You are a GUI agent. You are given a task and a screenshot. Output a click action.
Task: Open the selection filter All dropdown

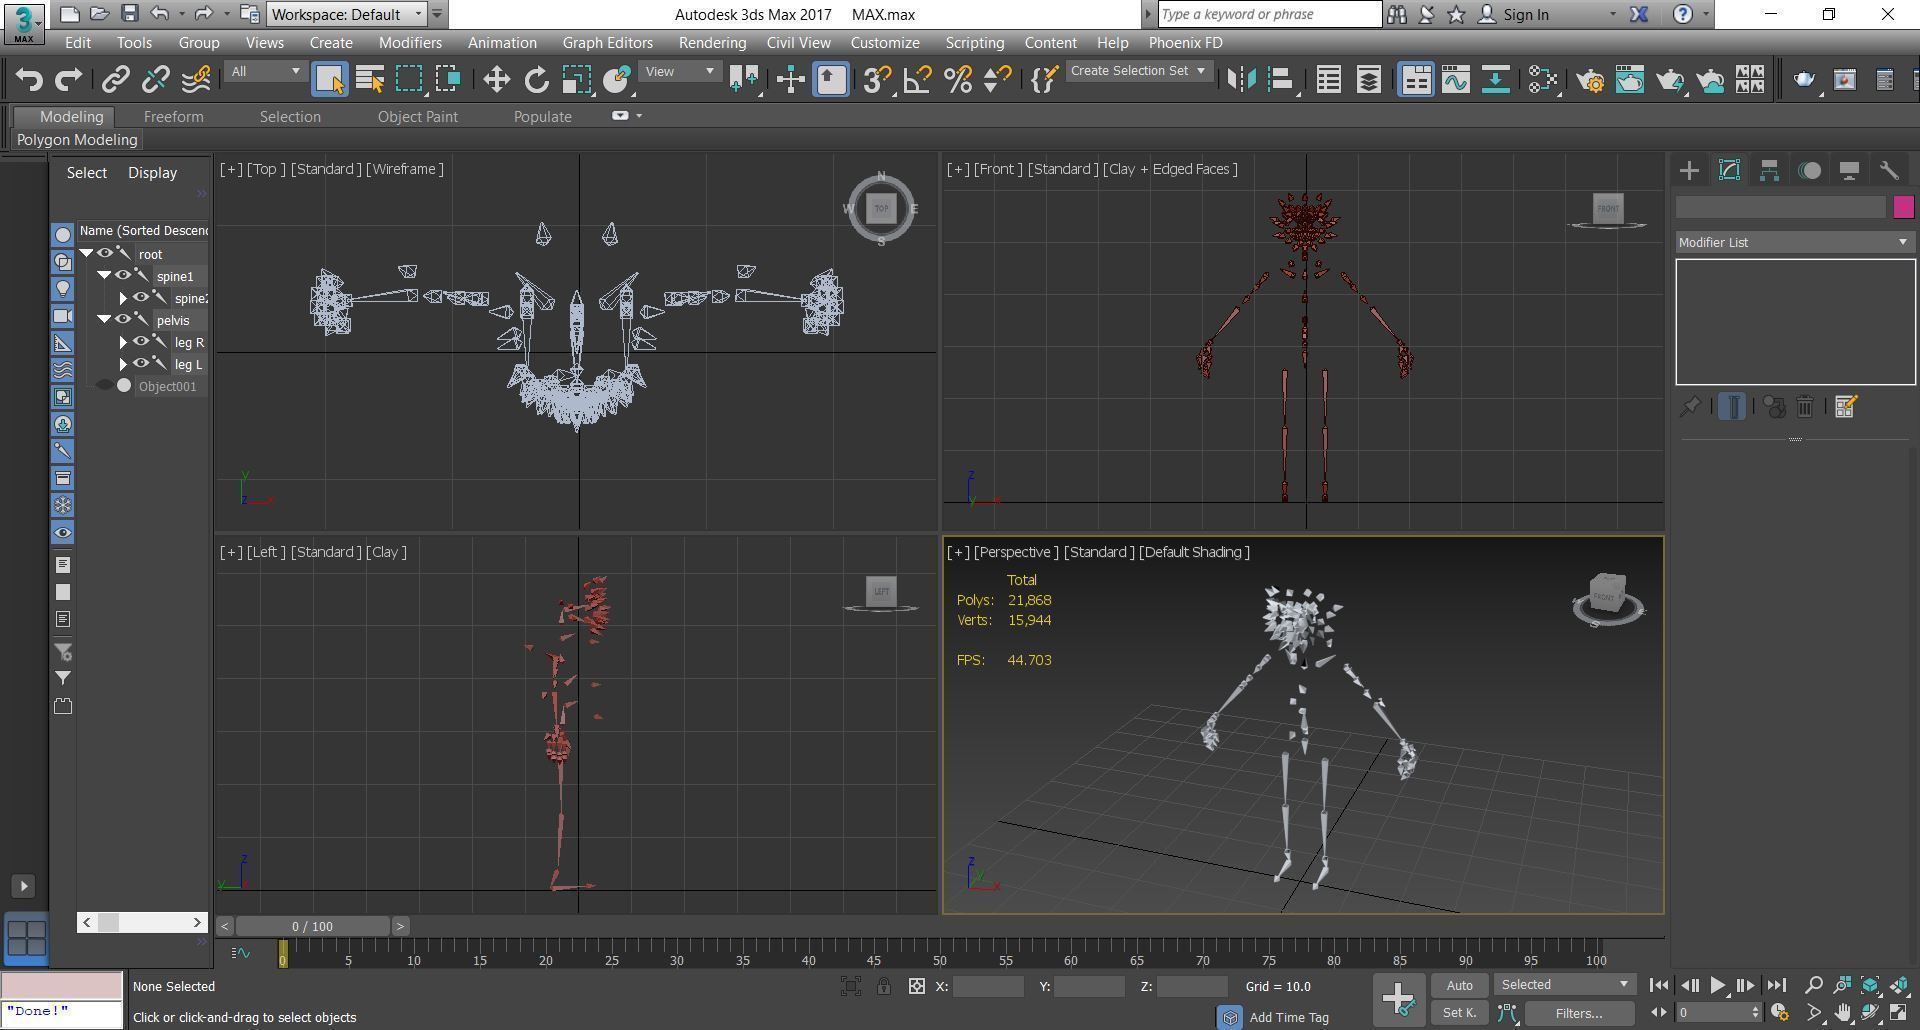(x=265, y=71)
